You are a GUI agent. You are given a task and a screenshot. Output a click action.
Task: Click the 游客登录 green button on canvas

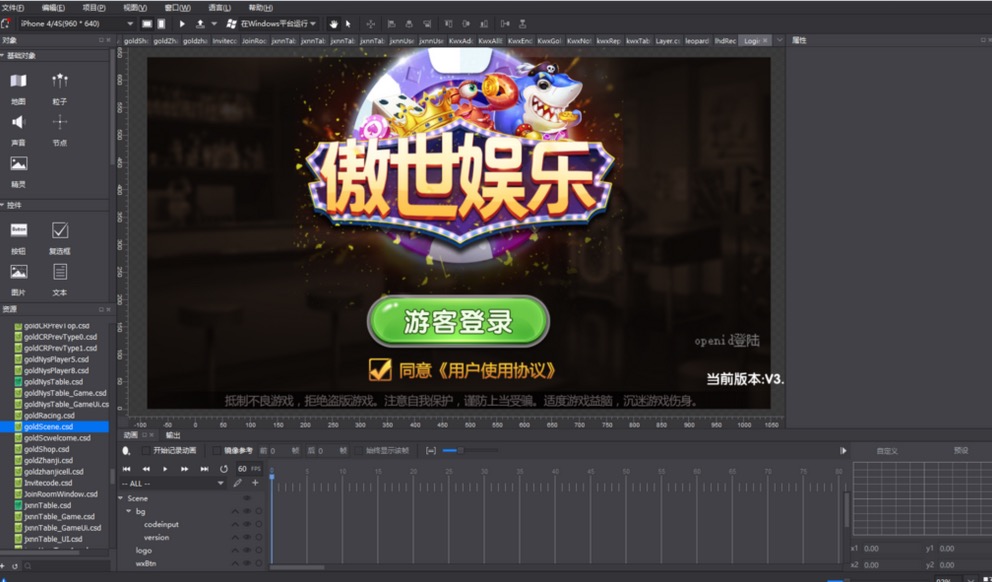(458, 322)
